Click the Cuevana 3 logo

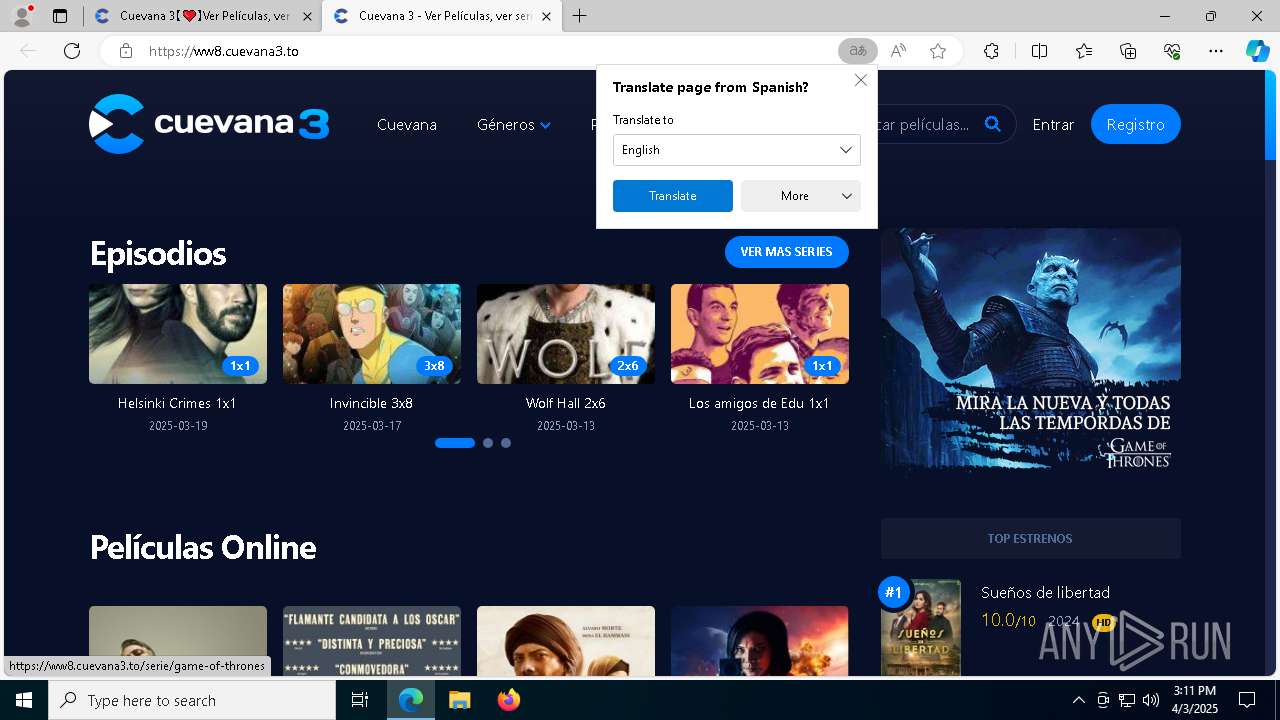209,124
